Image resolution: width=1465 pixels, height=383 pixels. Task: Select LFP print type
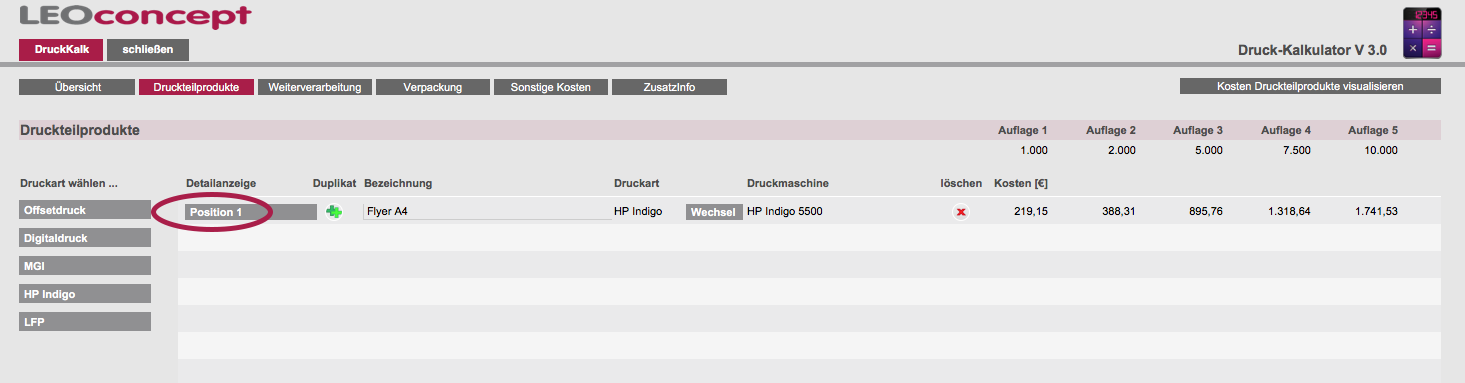click(x=85, y=321)
